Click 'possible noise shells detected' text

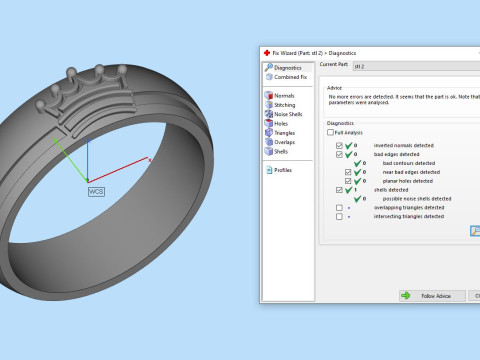[x=417, y=199]
